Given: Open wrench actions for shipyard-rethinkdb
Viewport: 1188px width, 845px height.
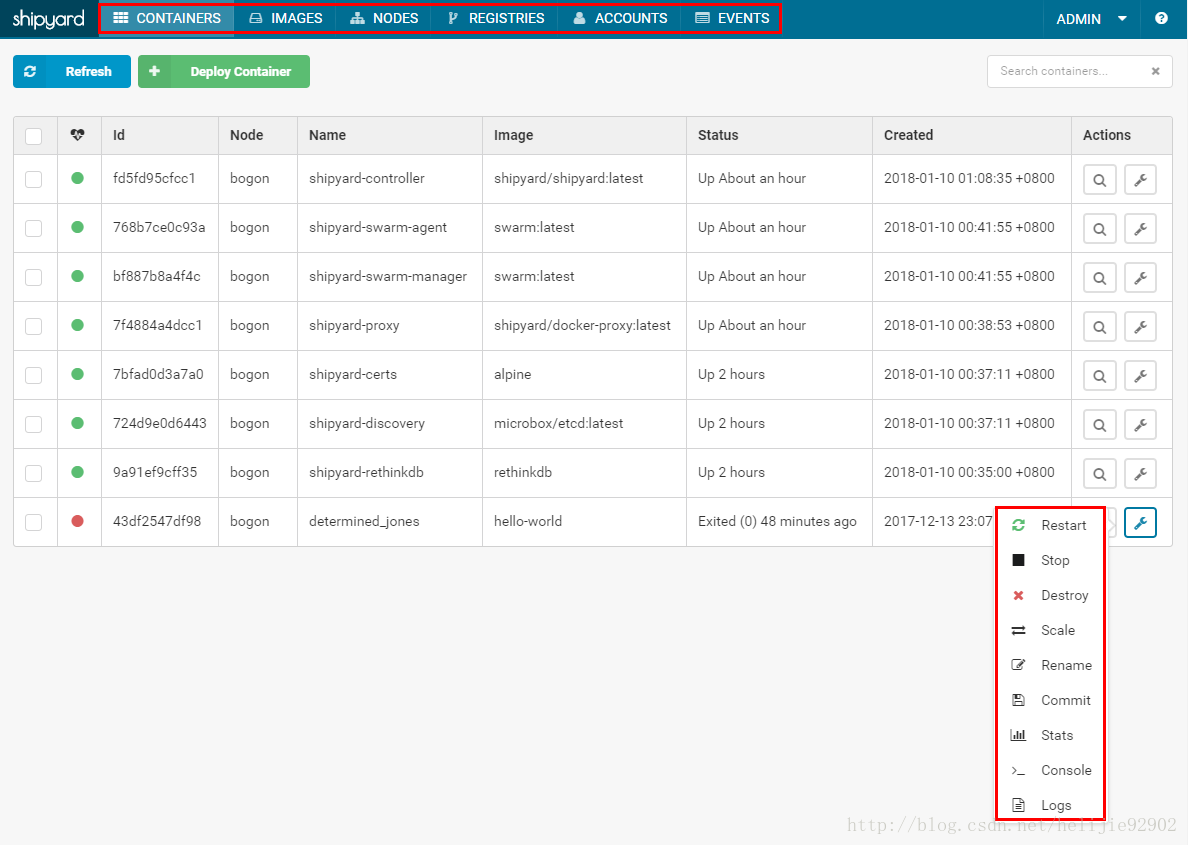Looking at the screenshot, I should tap(1140, 474).
